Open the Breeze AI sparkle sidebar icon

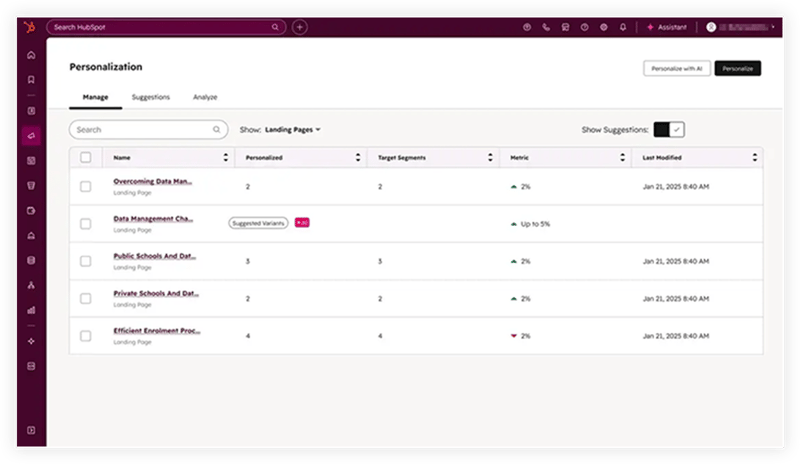[31, 341]
